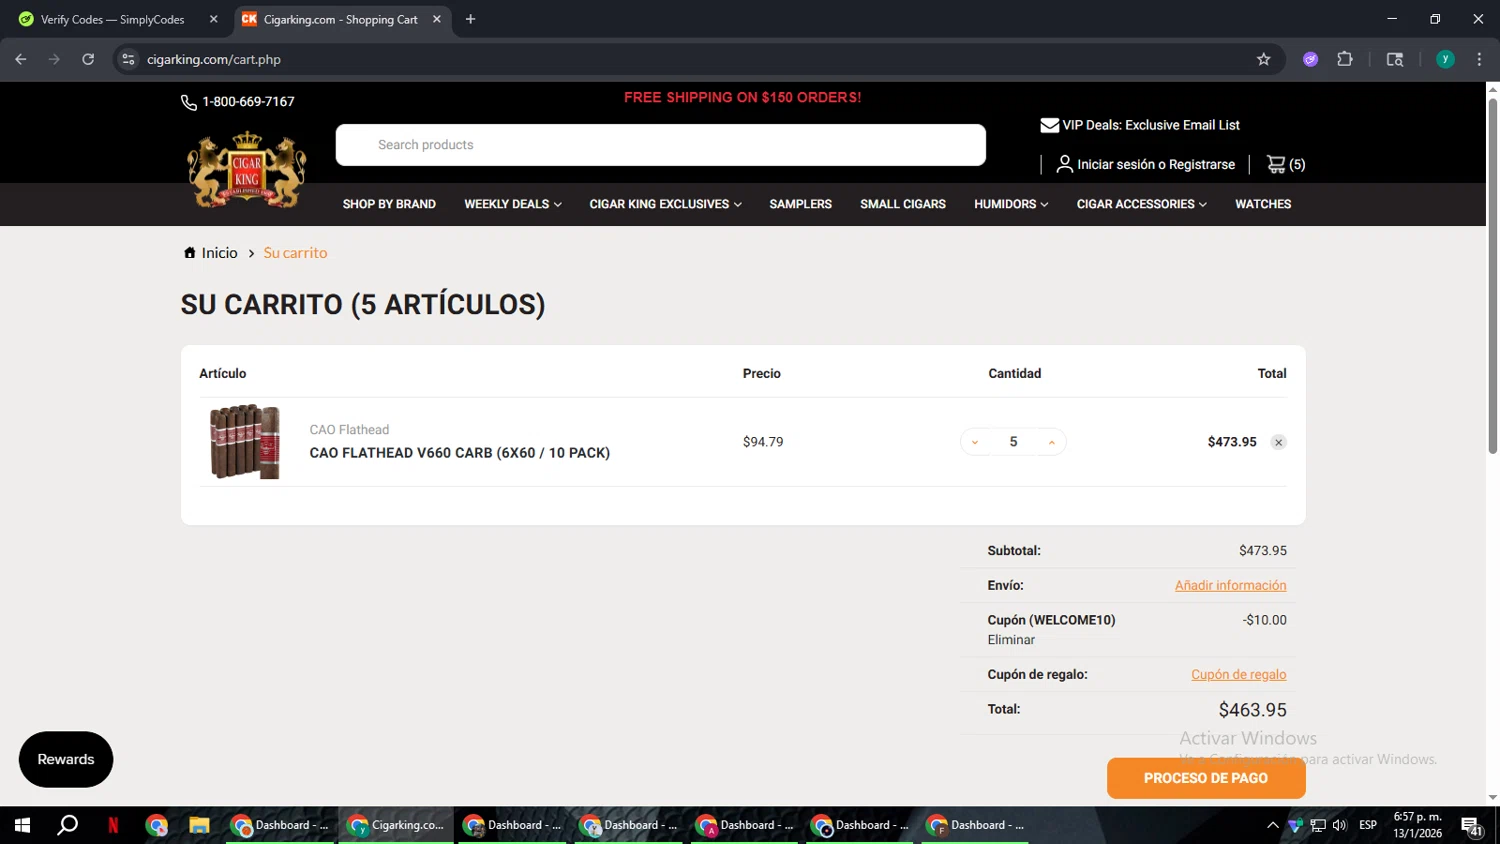The image size is (1500, 844).
Task: Expand the Weekly Deals menu
Action: click(512, 204)
